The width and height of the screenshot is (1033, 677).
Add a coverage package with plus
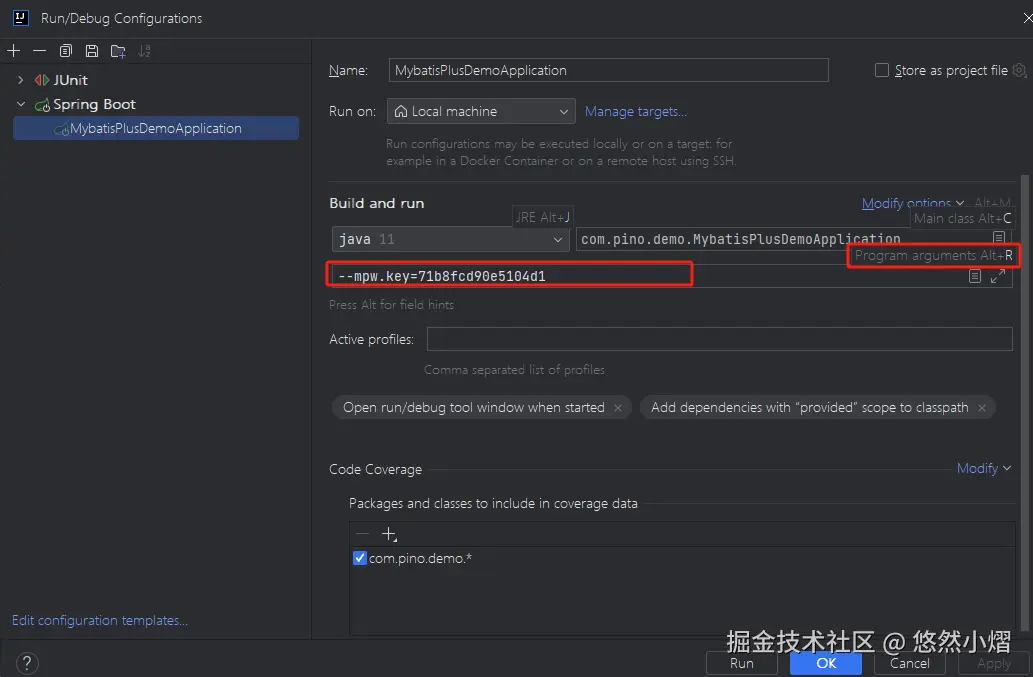389,534
